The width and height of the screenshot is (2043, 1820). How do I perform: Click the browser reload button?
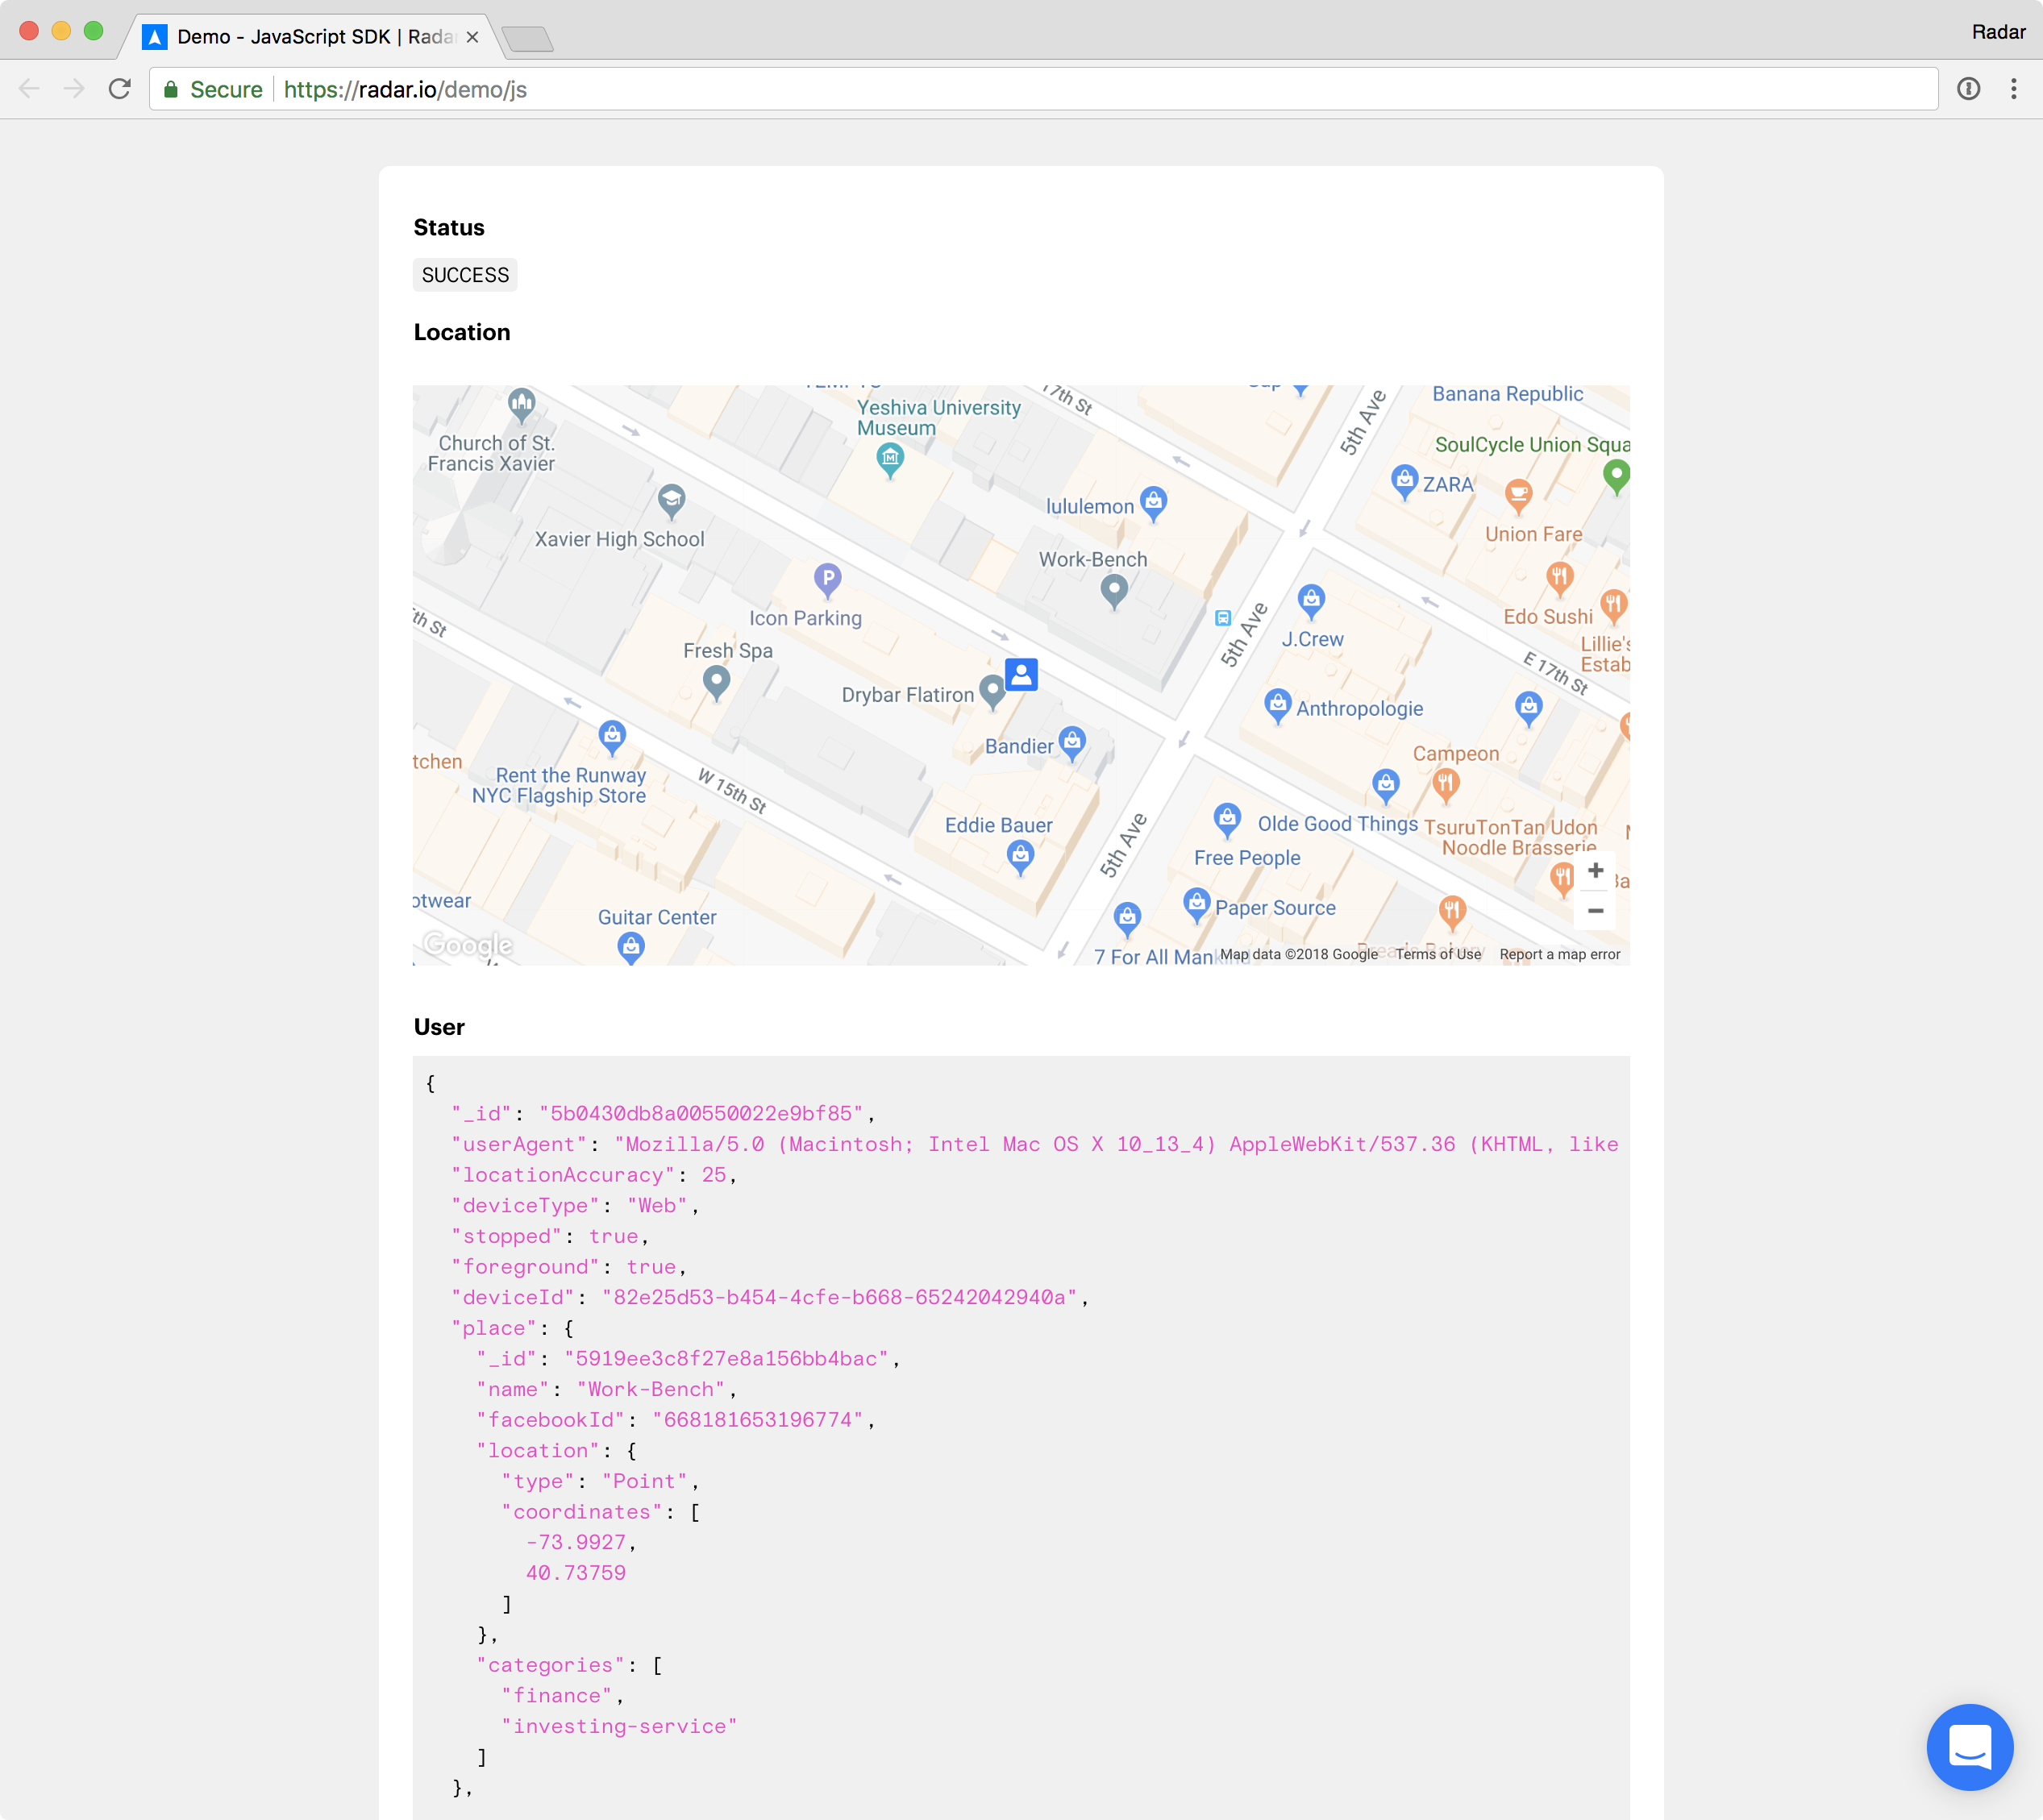pos(120,89)
